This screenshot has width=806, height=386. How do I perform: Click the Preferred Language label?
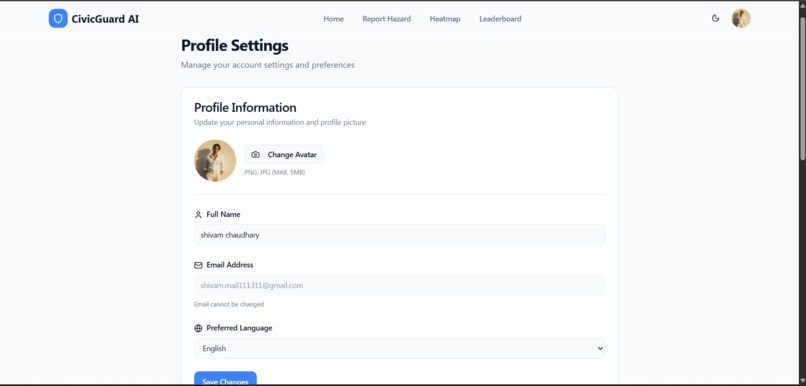pyautogui.click(x=239, y=328)
